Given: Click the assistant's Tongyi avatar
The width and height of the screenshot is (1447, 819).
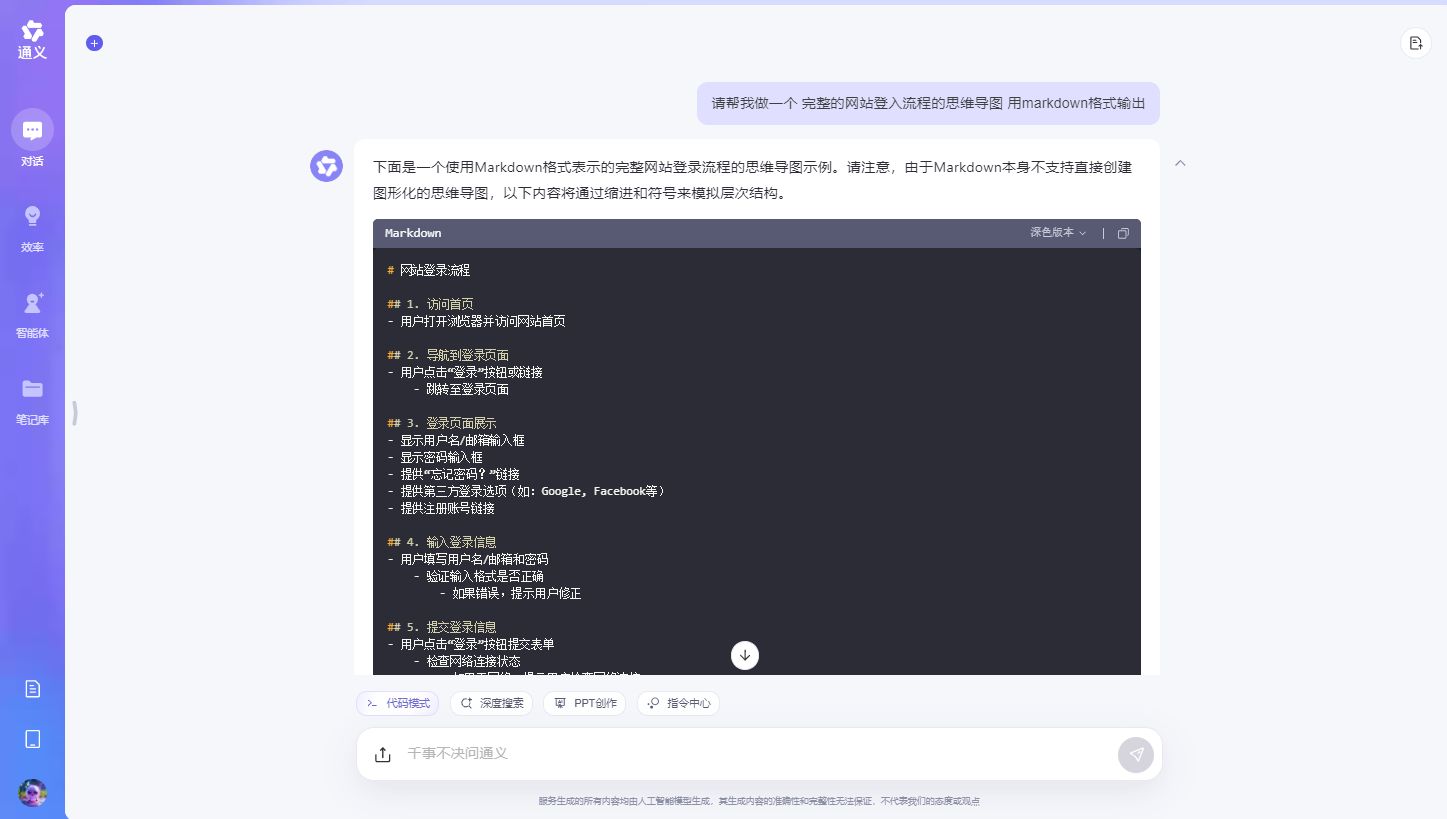Looking at the screenshot, I should pyautogui.click(x=327, y=166).
